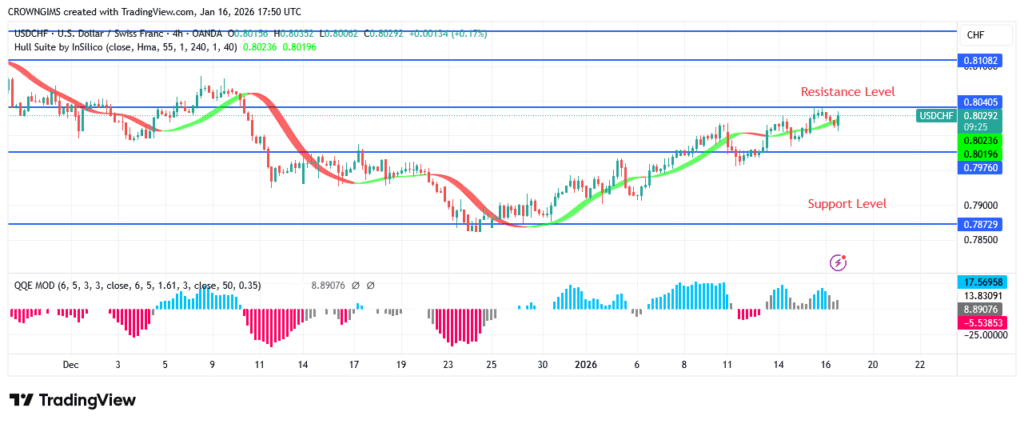Click the 0.80292 current price label
The height and width of the screenshot is (424, 1024).
[980, 116]
